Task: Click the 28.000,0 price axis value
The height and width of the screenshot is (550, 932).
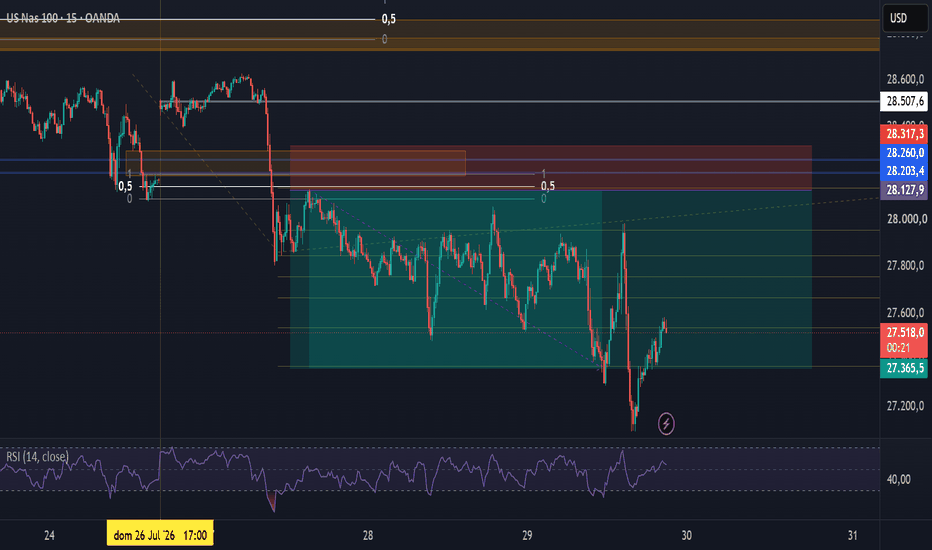Action: click(905, 219)
